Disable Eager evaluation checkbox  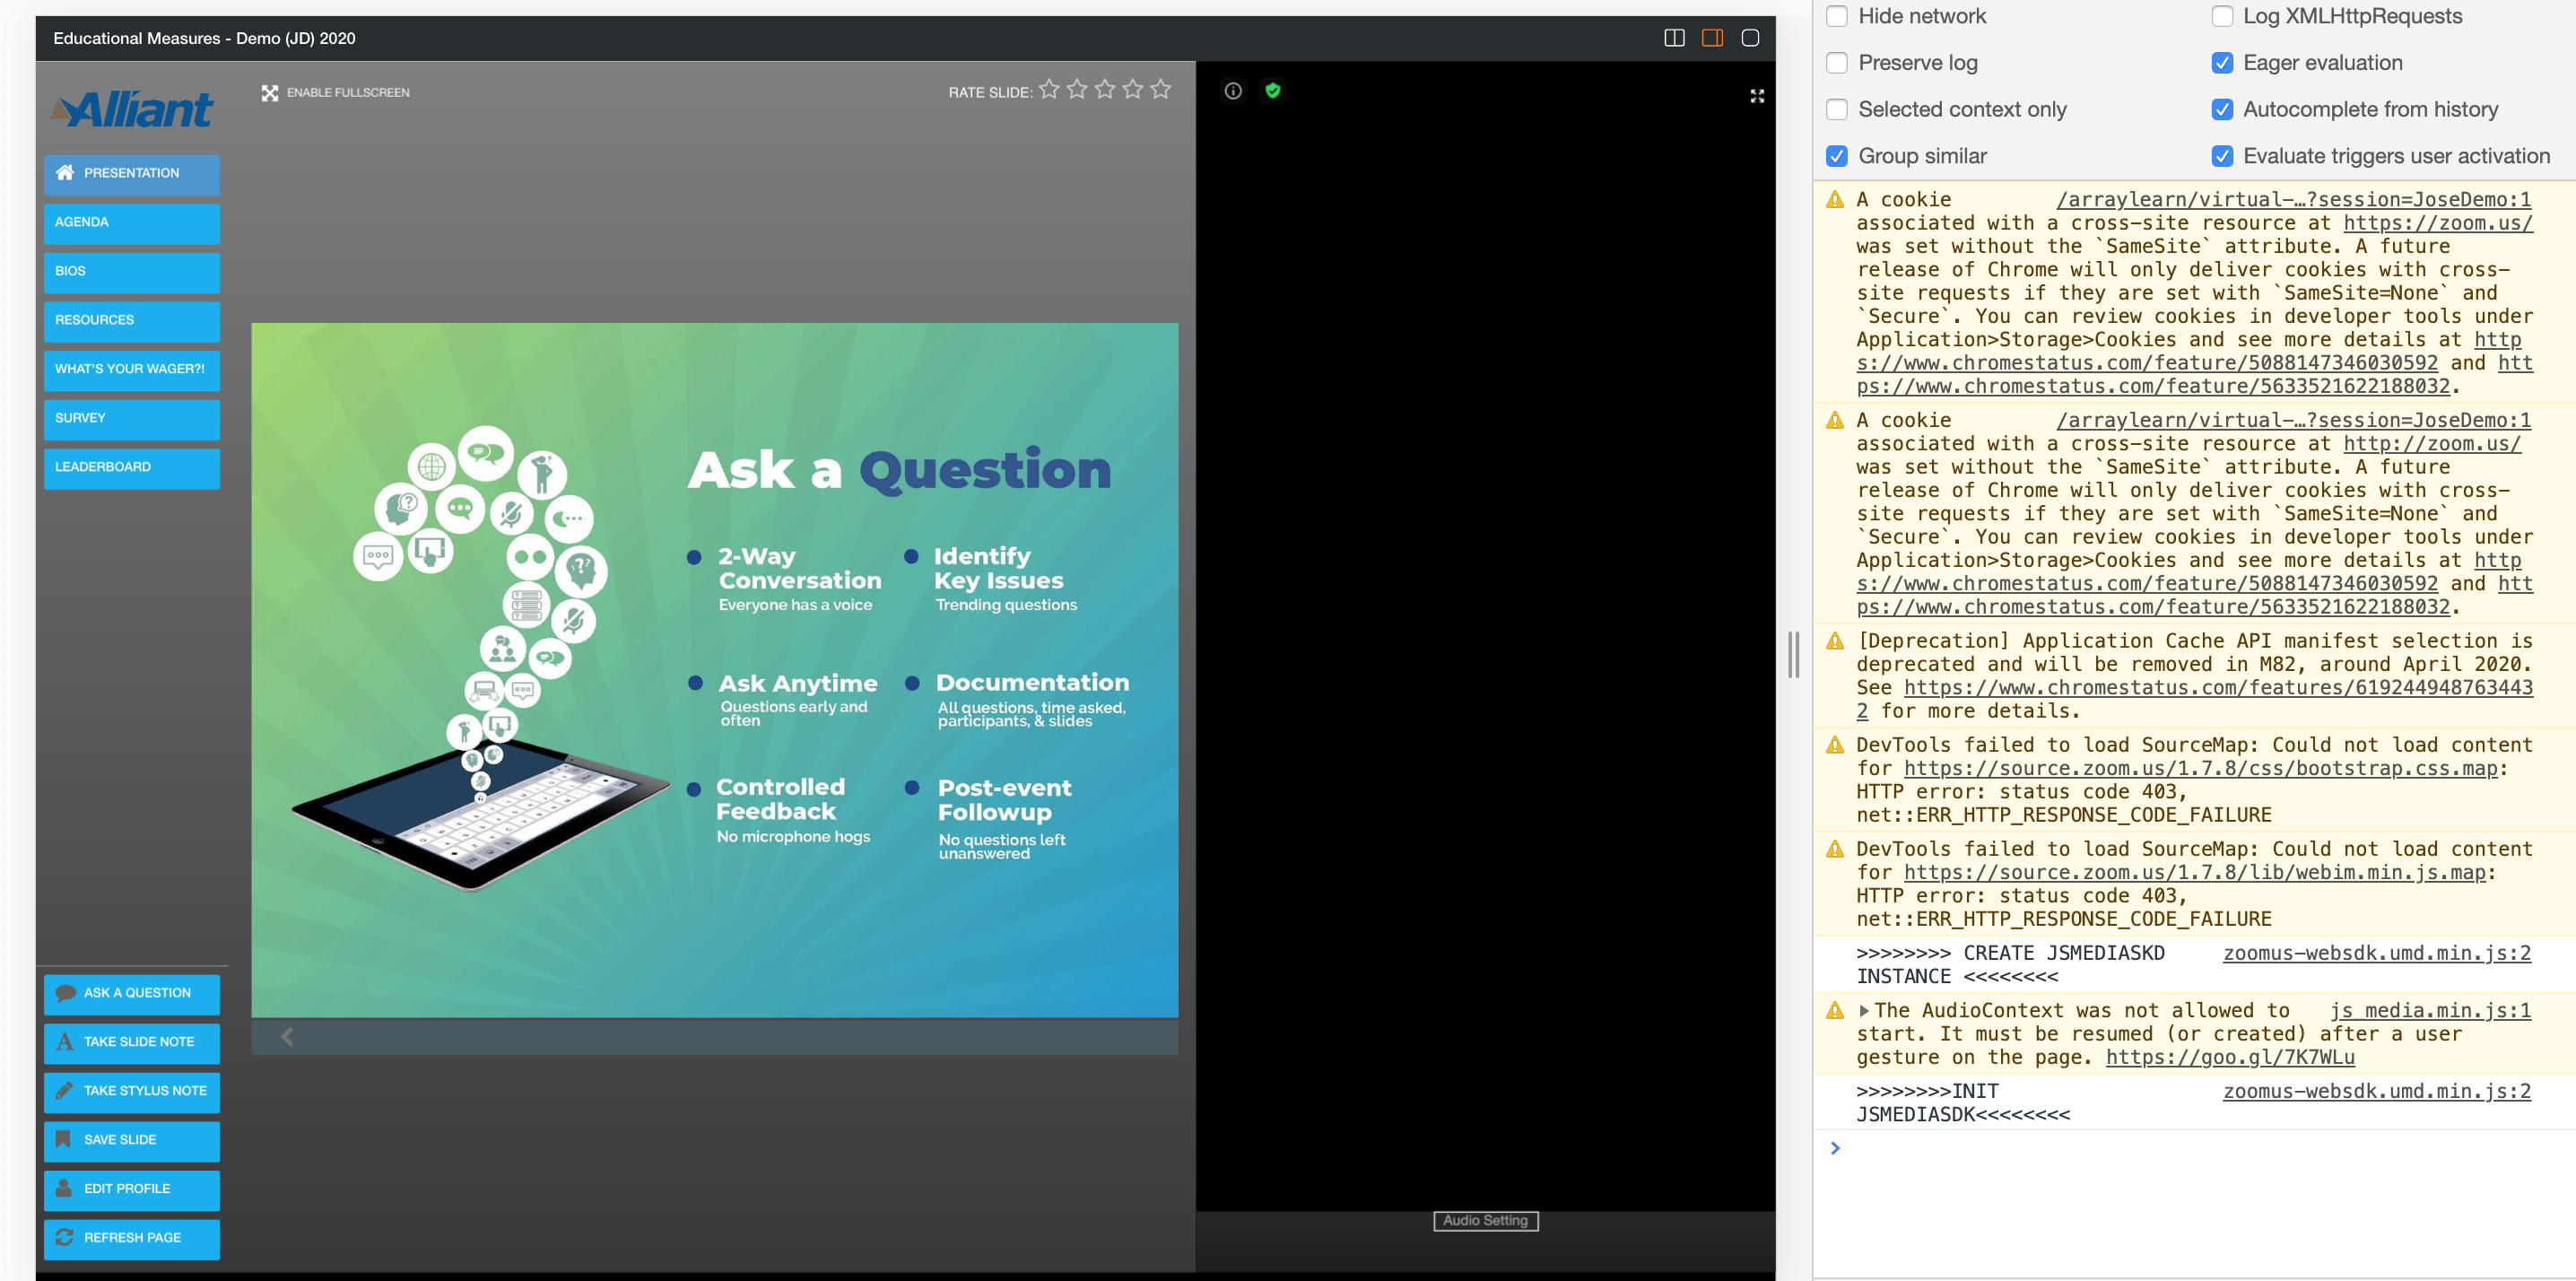coord(2221,63)
